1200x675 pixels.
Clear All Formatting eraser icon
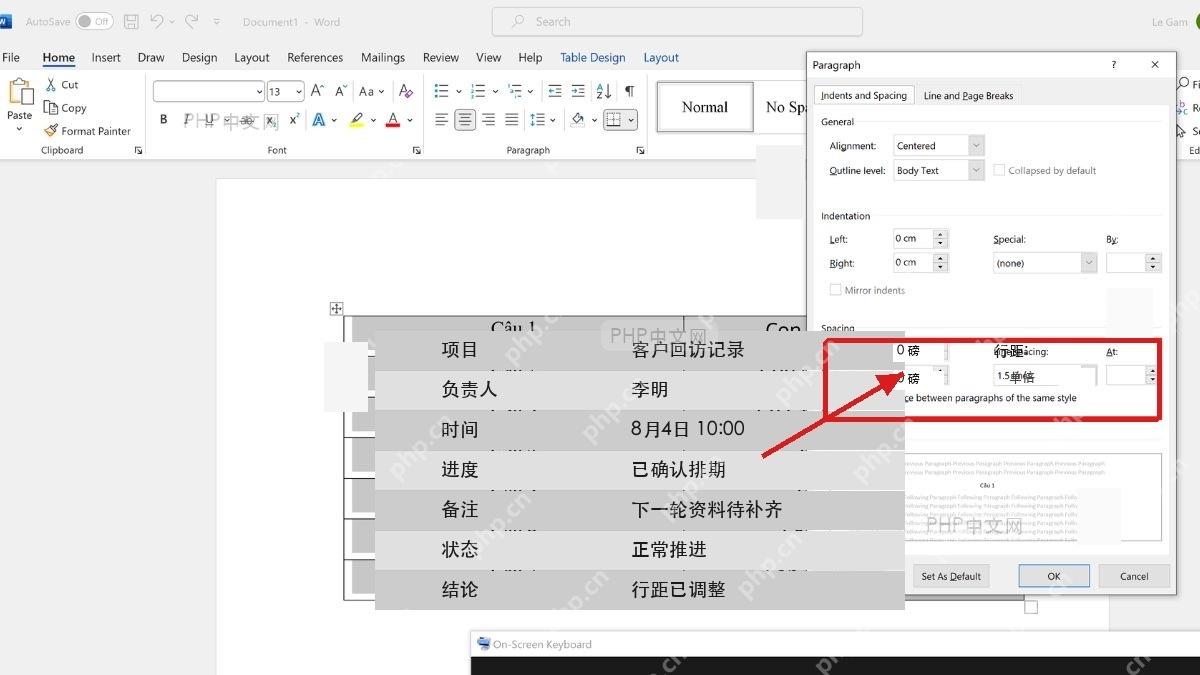pyautogui.click(x=406, y=91)
